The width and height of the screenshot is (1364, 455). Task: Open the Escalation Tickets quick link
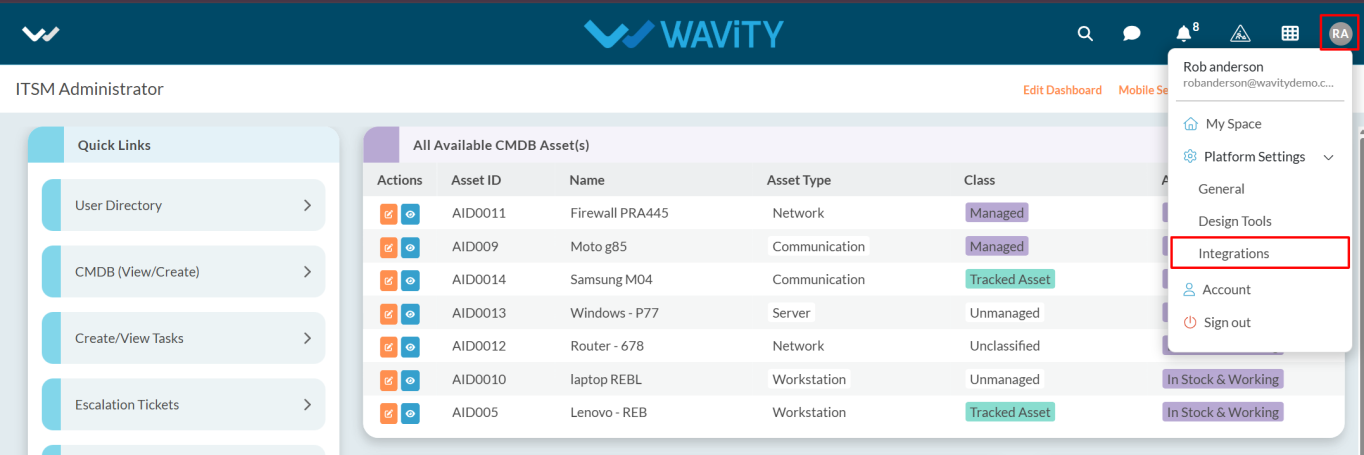coord(184,405)
